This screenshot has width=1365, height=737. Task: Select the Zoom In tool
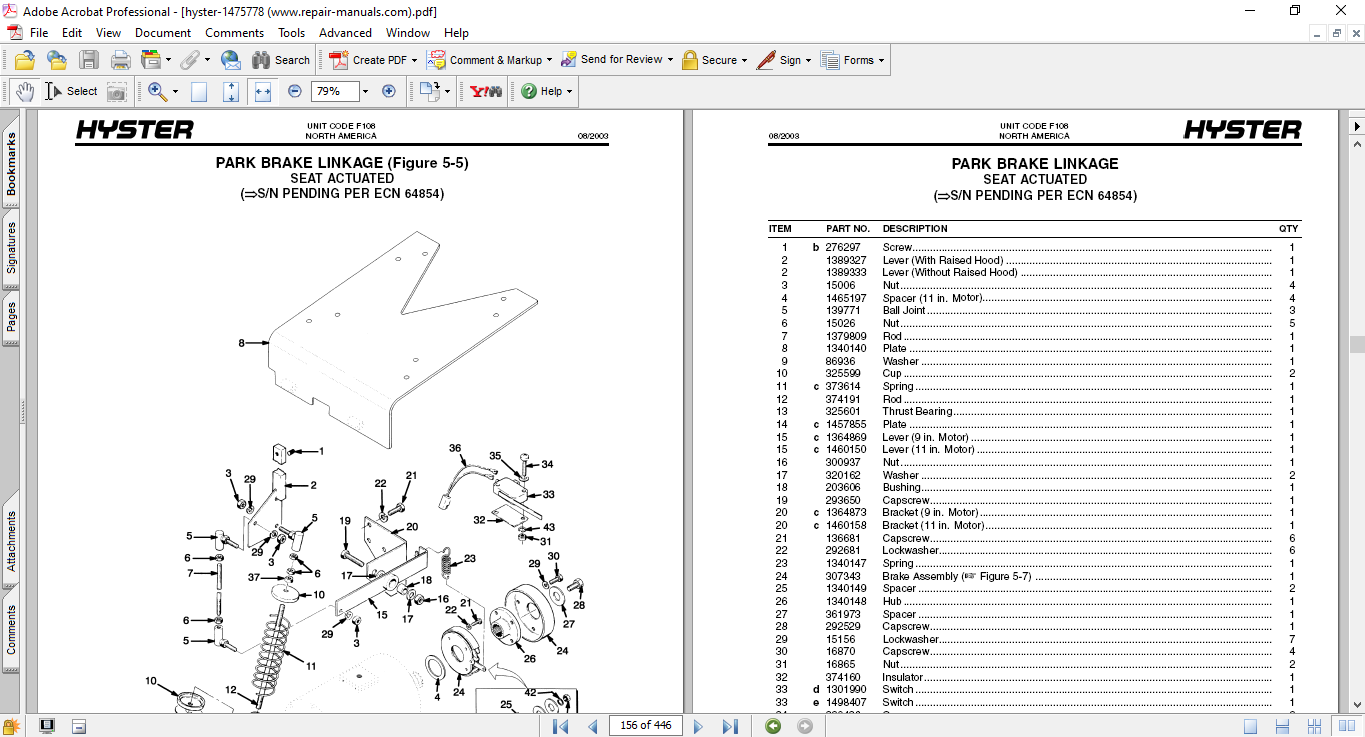tap(156, 91)
